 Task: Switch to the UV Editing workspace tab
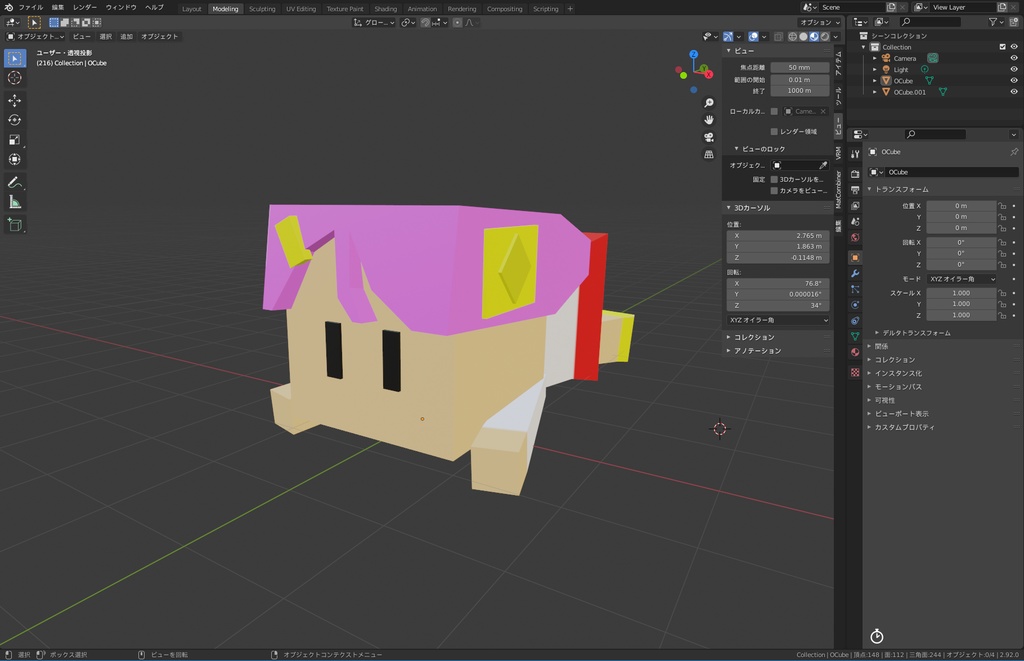(x=300, y=8)
